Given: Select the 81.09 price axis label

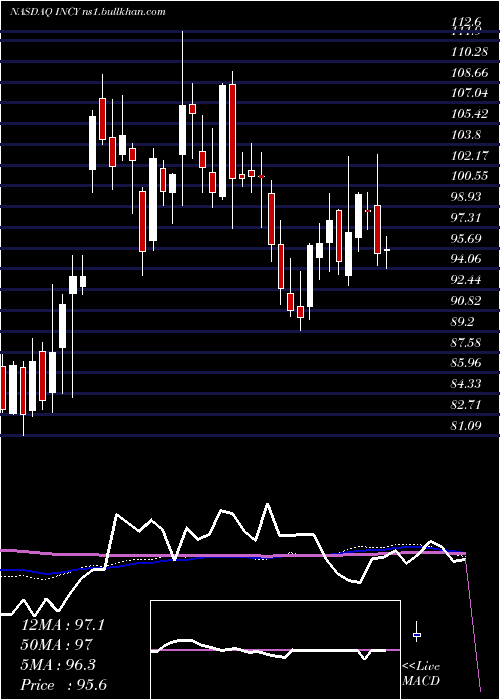Looking at the screenshot, I should pyautogui.click(x=467, y=425).
